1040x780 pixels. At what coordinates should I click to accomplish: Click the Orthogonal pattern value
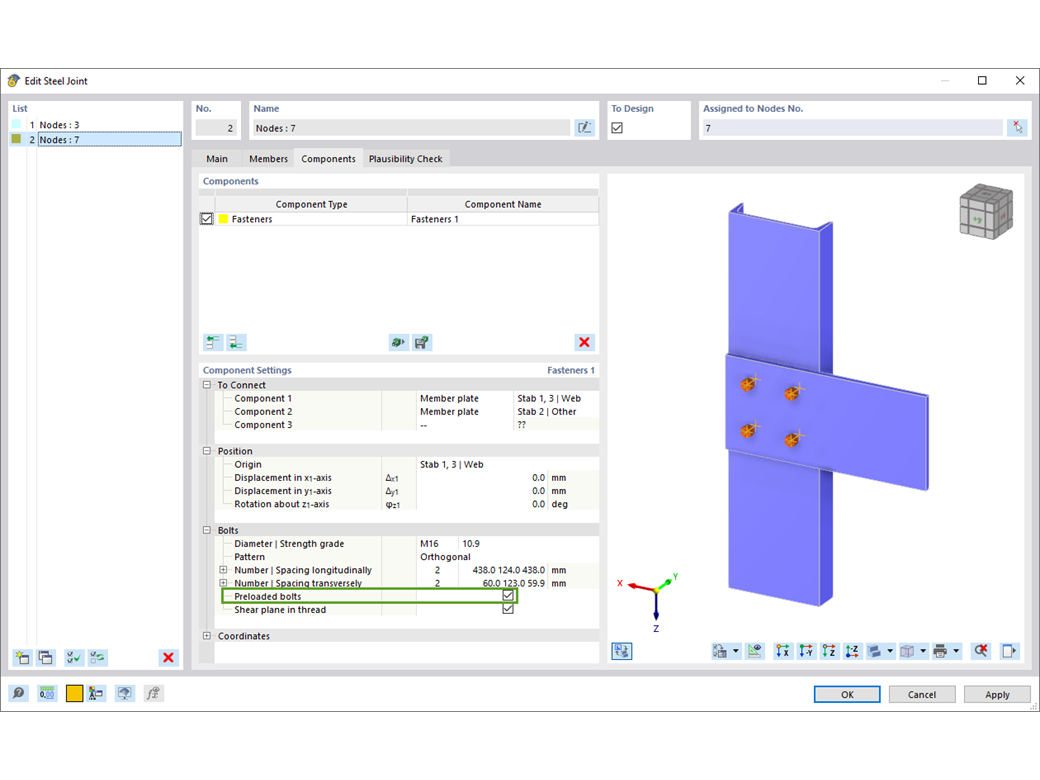(x=445, y=556)
